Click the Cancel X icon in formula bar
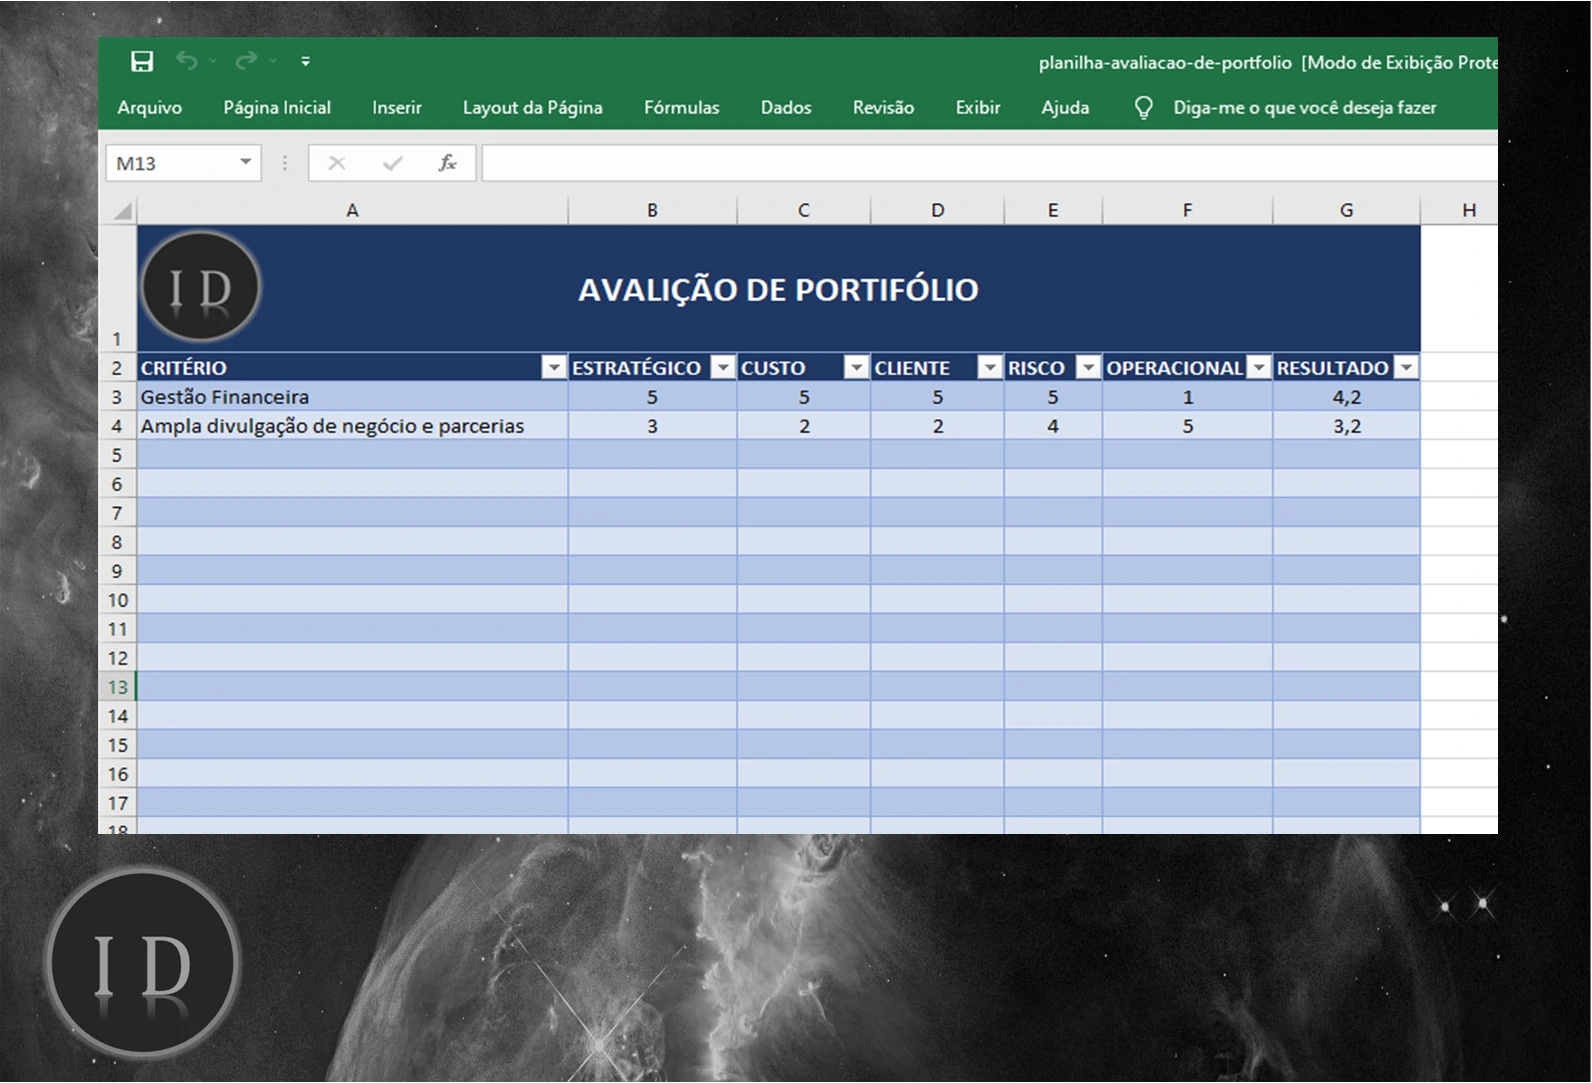The image size is (1592, 1083). 337,163
